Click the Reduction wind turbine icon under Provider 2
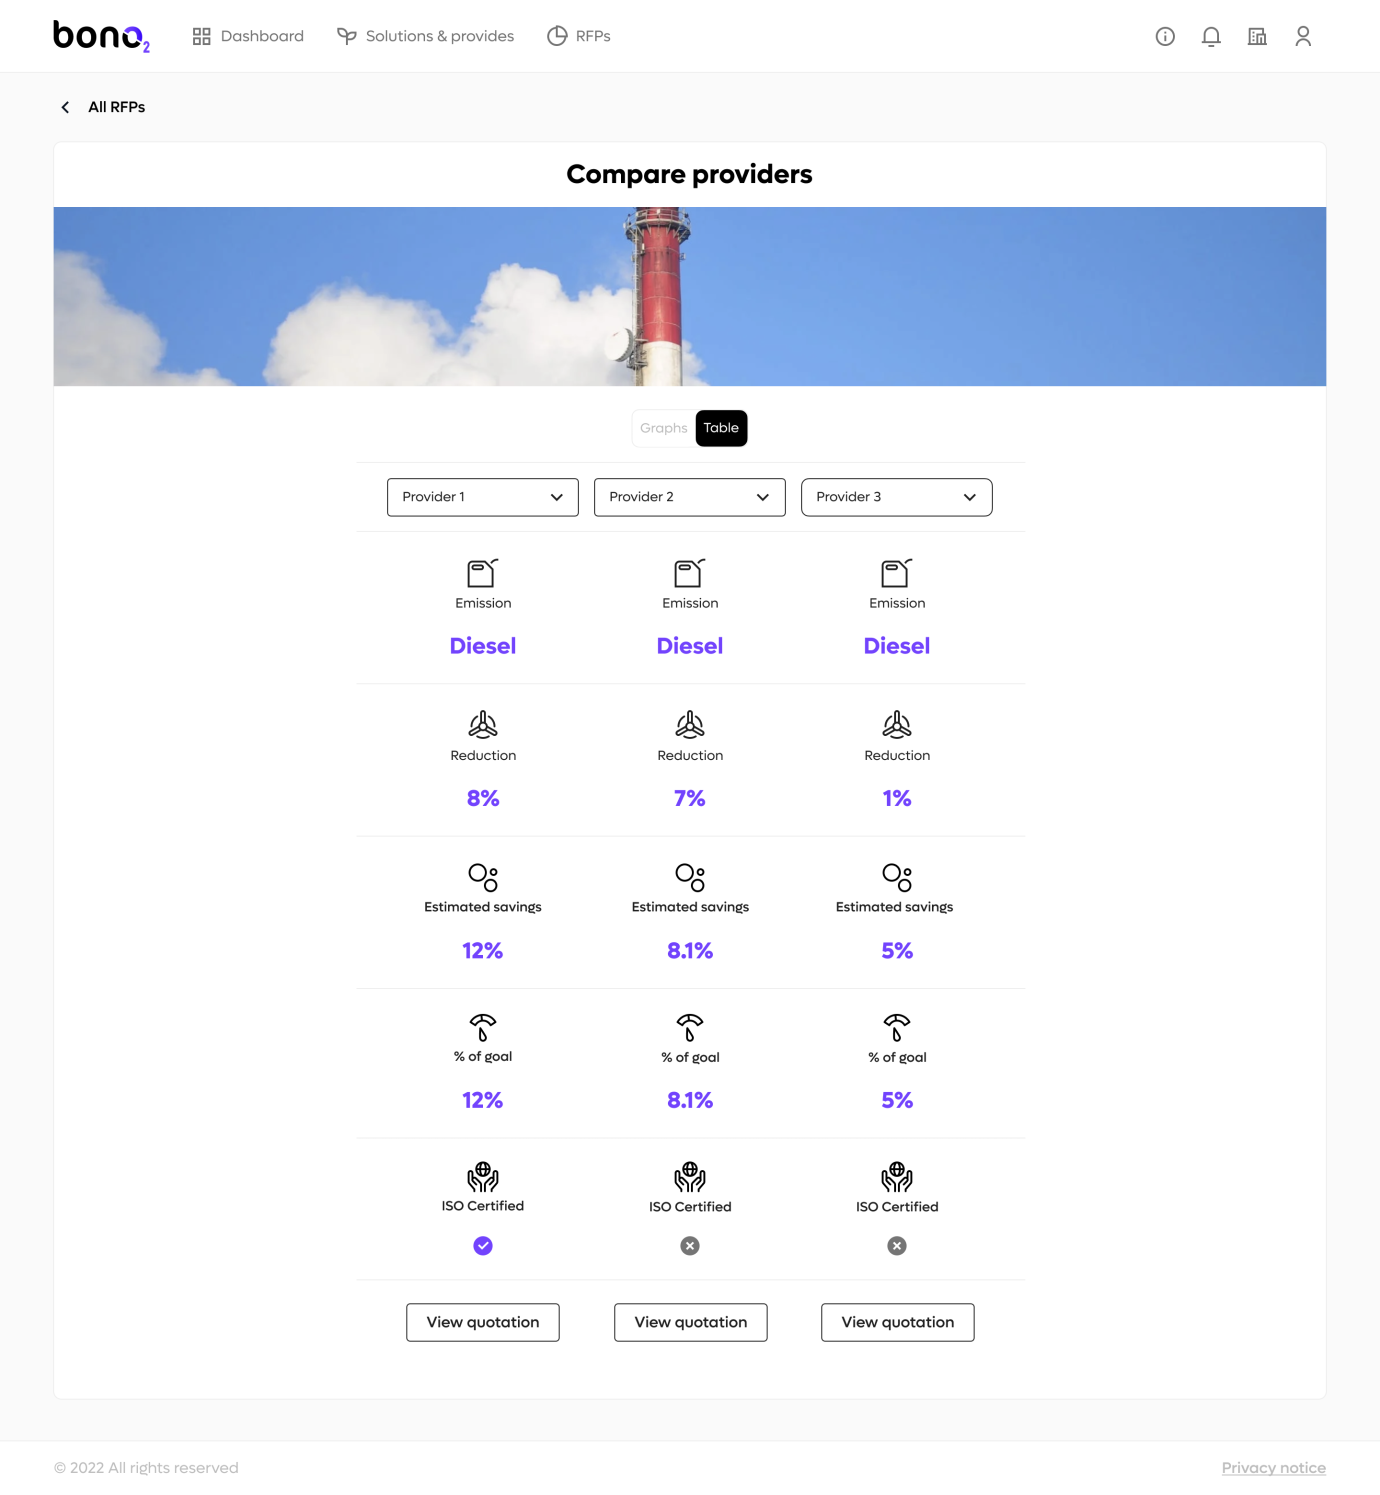 point(690,726)
